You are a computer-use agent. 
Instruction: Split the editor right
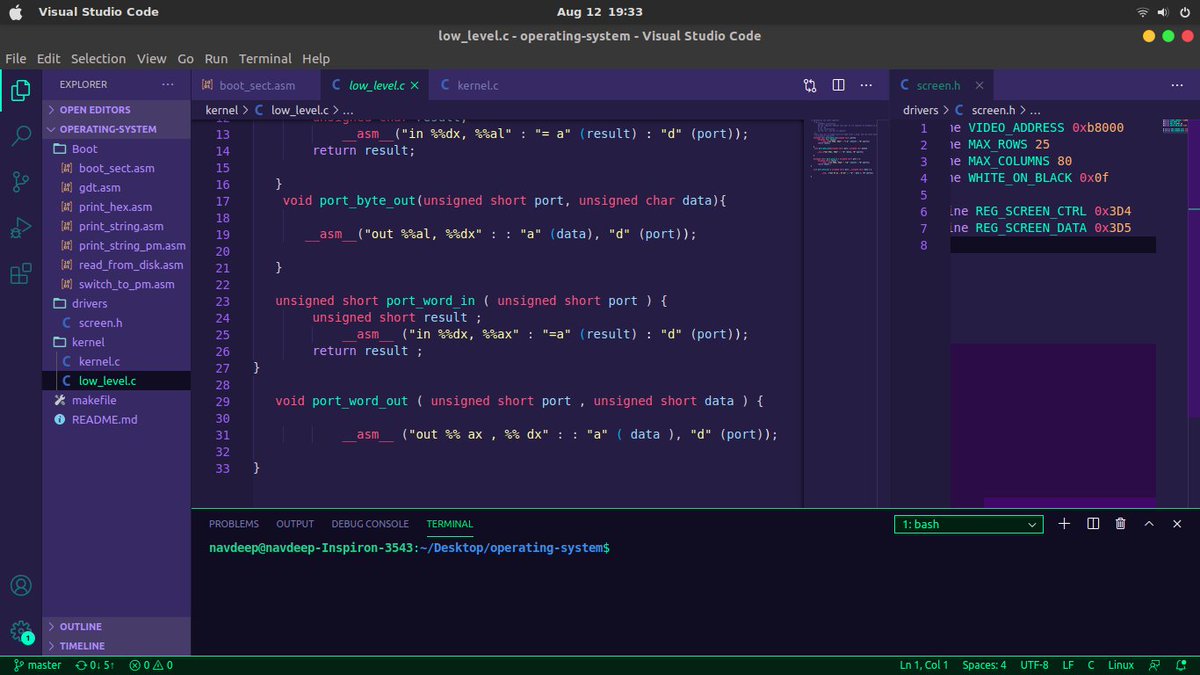click(x=839, y=86)
